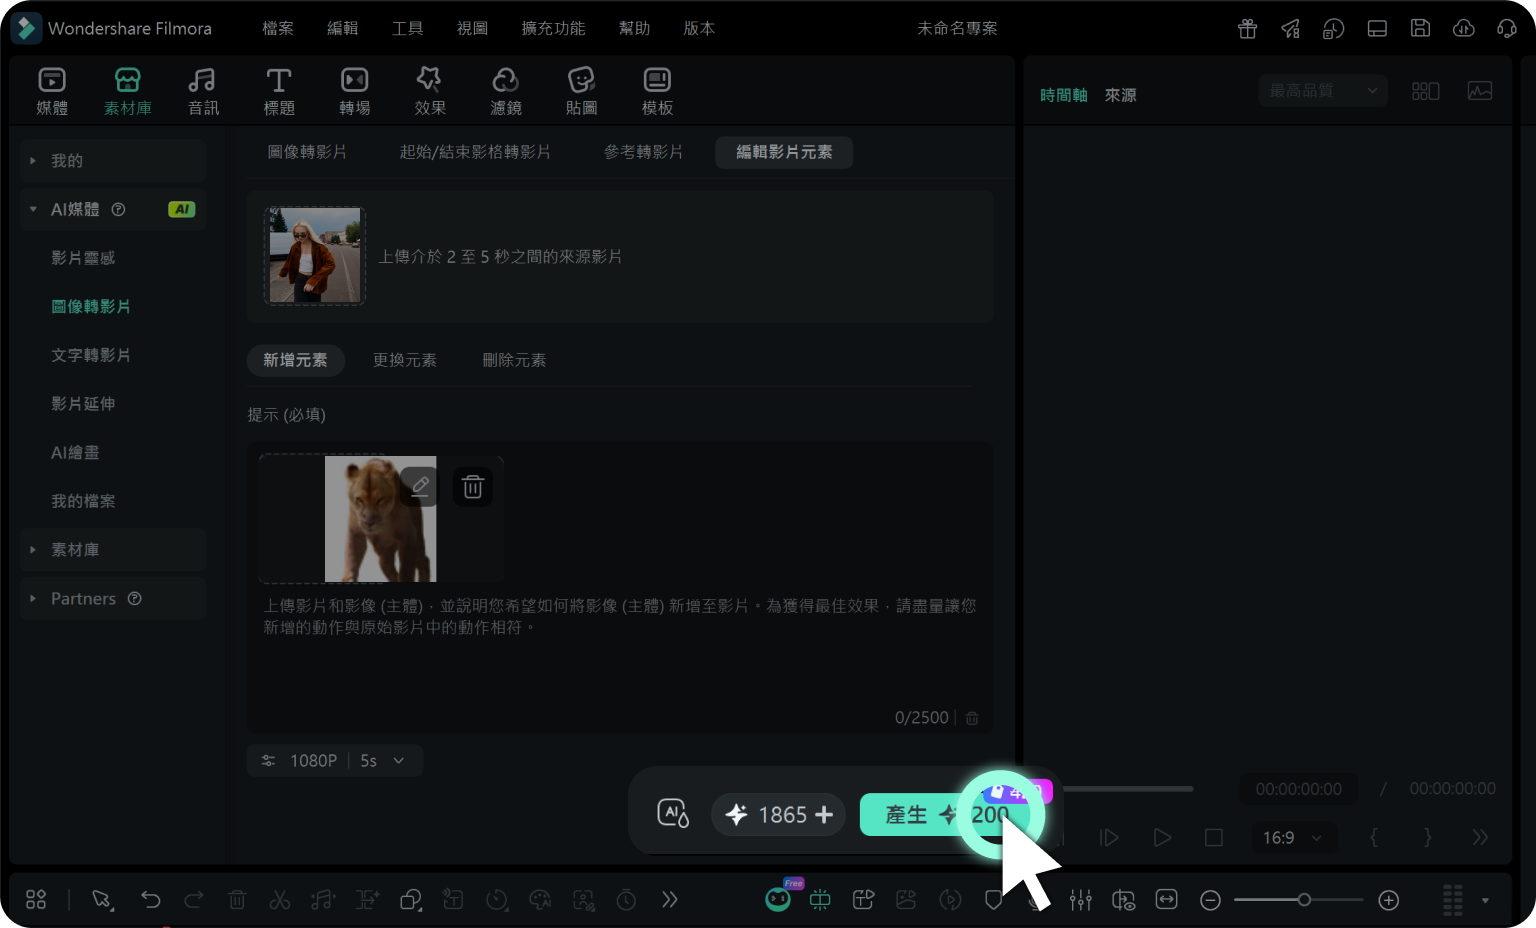Open the 1080P 5s settings dropdown

point(335,760)
